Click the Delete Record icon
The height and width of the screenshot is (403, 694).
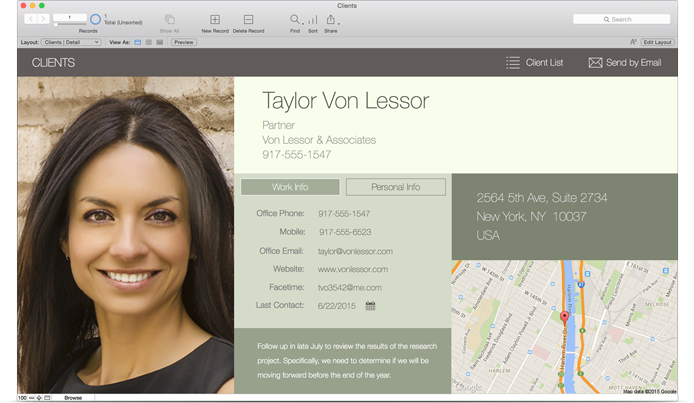[248, 19]
